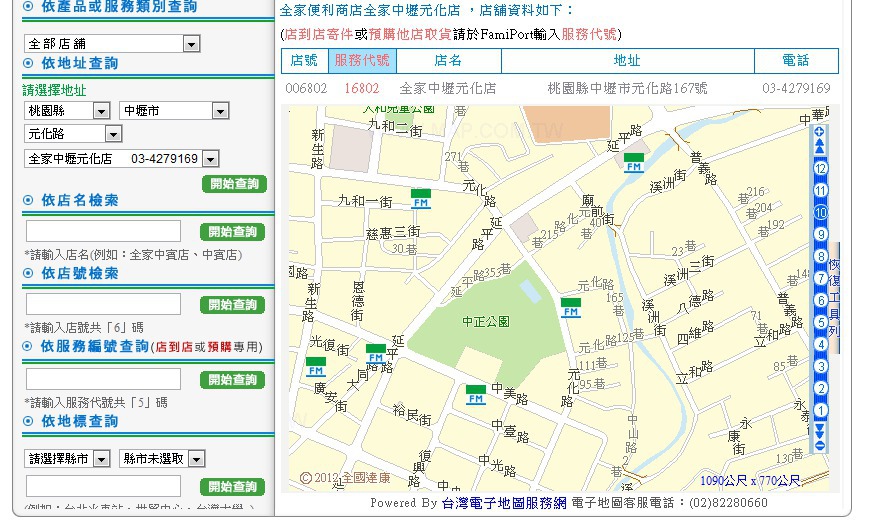Set the map zoom to level 3
Viewport: 878px width, 528px height.
coord(820,366)
